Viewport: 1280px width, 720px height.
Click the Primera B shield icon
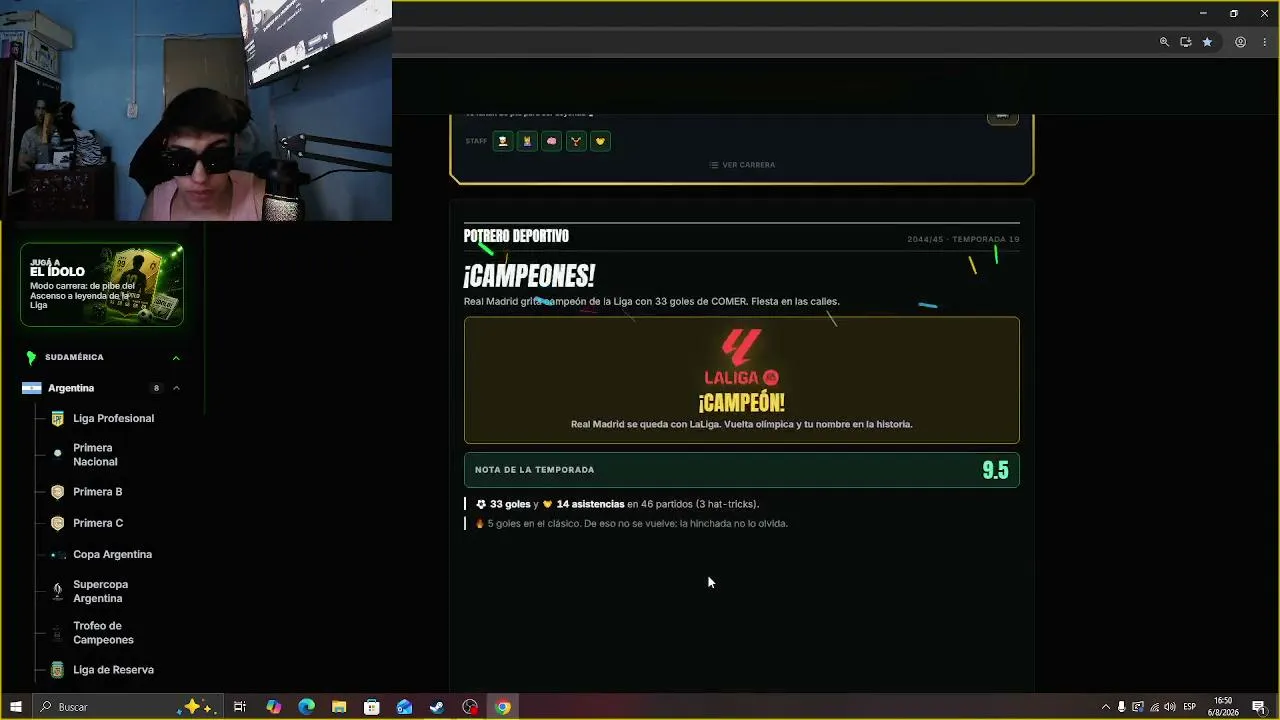[x=57, y=492]
